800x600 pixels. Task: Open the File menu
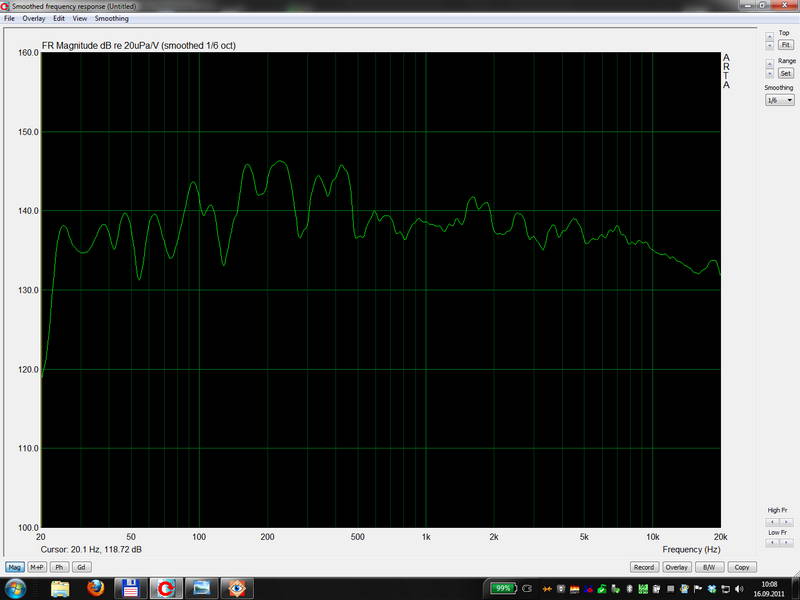(x=9, y=18)
